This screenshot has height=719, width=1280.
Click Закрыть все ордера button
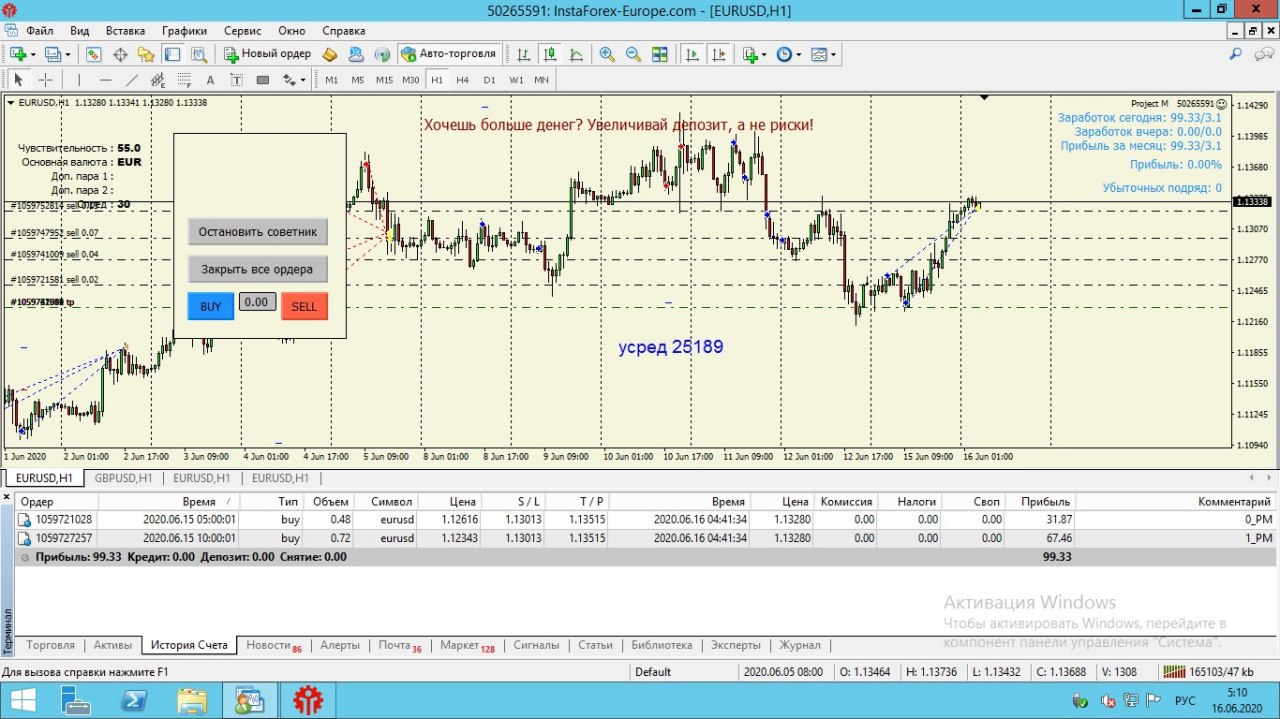258,269
